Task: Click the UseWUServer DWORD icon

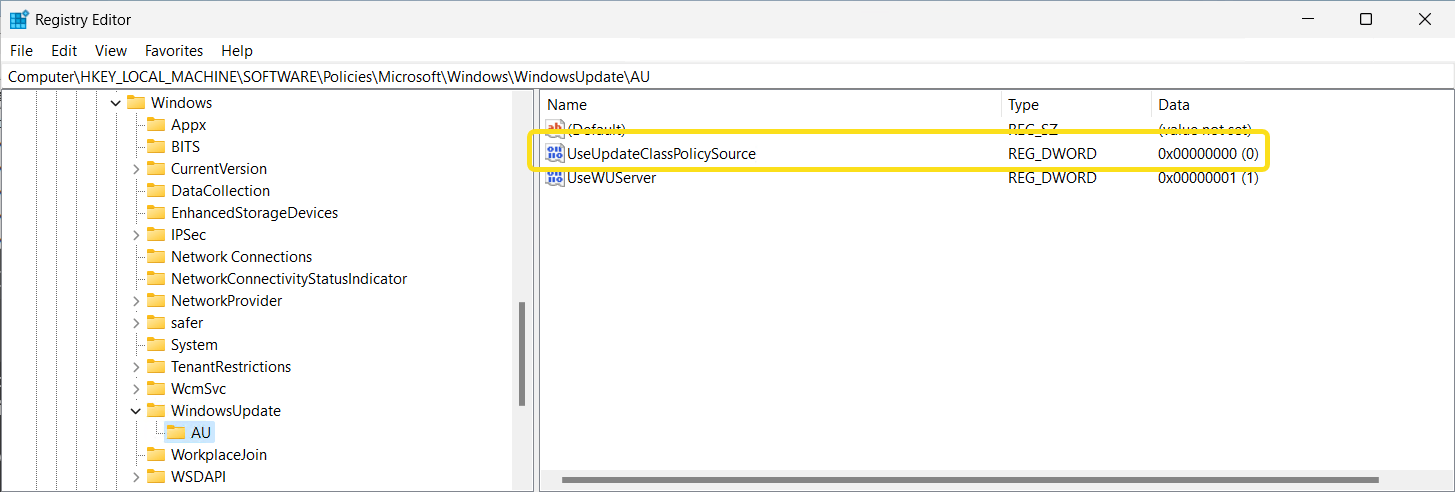Action: point(555,178)
